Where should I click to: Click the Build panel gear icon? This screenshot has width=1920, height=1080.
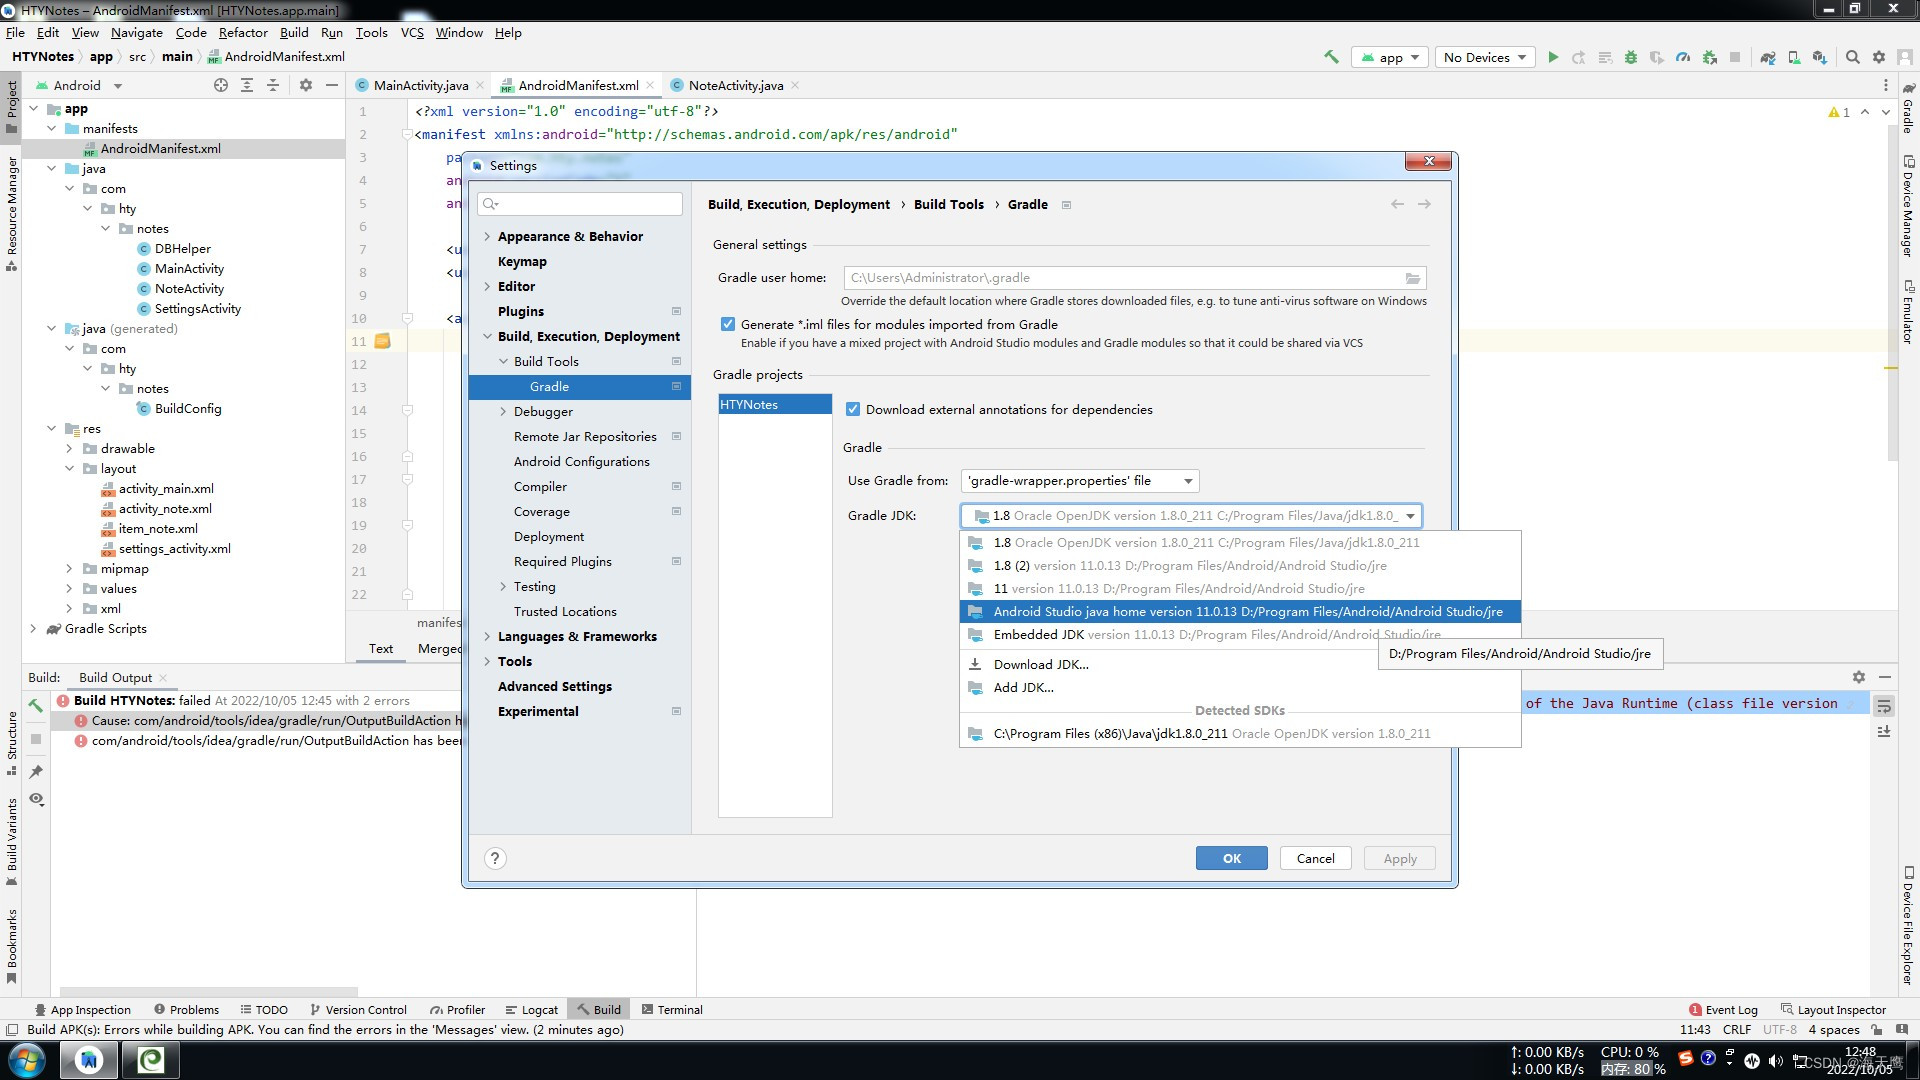click(x=1859, y=677)
